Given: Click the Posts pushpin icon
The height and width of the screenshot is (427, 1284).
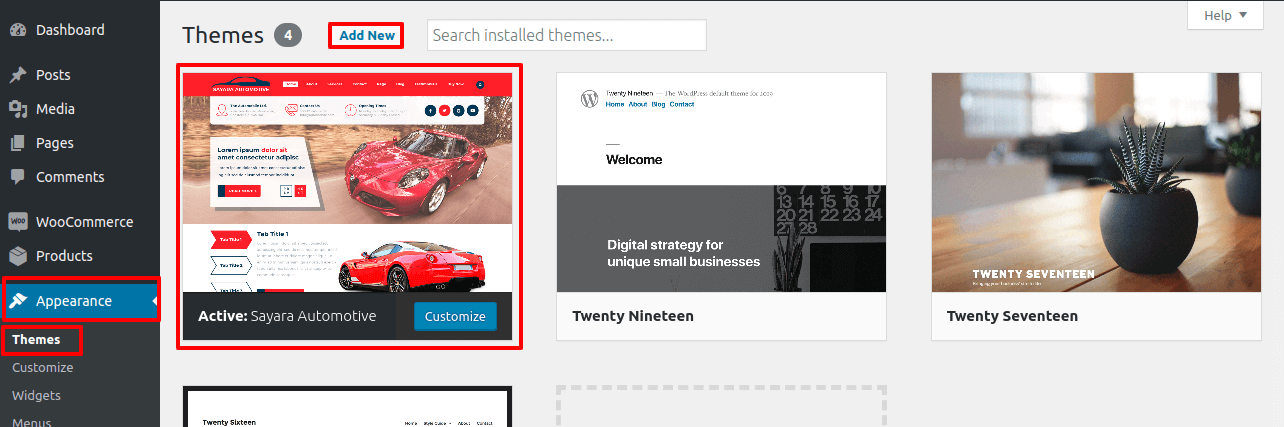Looking at the screenshot, I should point(17,75).
